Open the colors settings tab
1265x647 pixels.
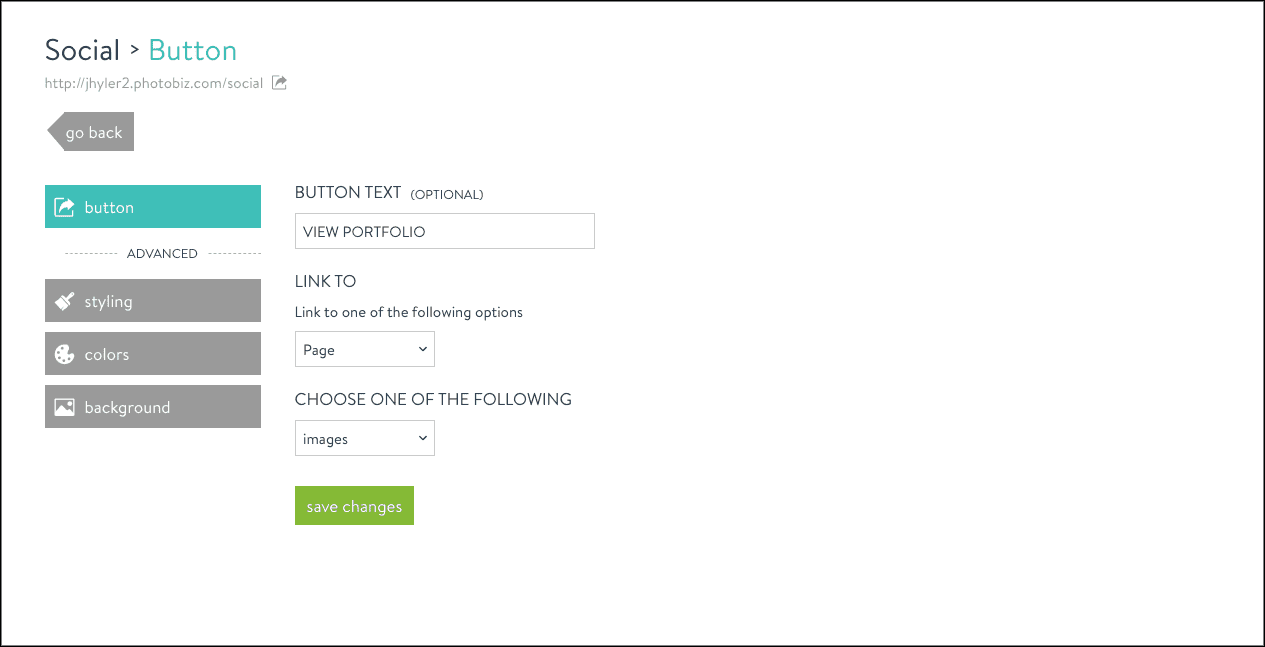click(152, 353)
